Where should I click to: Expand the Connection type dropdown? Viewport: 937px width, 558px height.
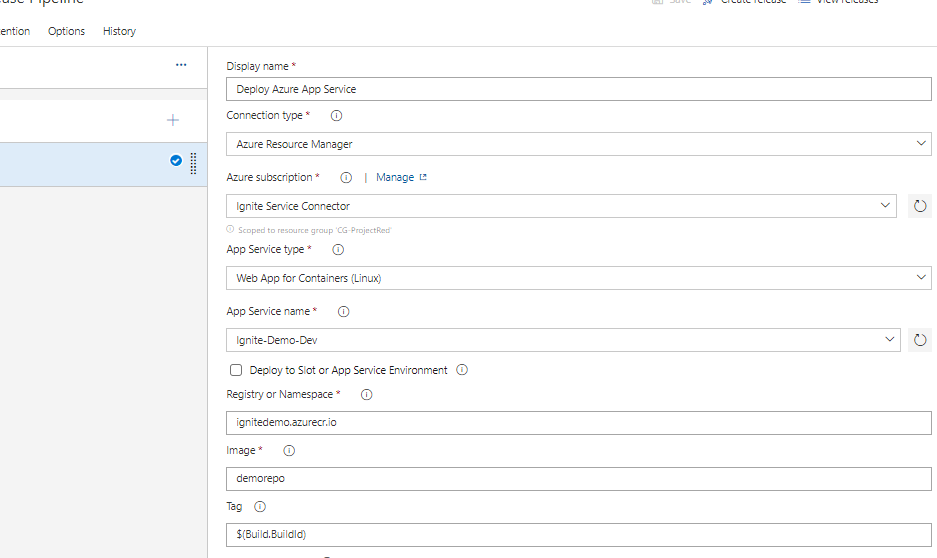921,143
